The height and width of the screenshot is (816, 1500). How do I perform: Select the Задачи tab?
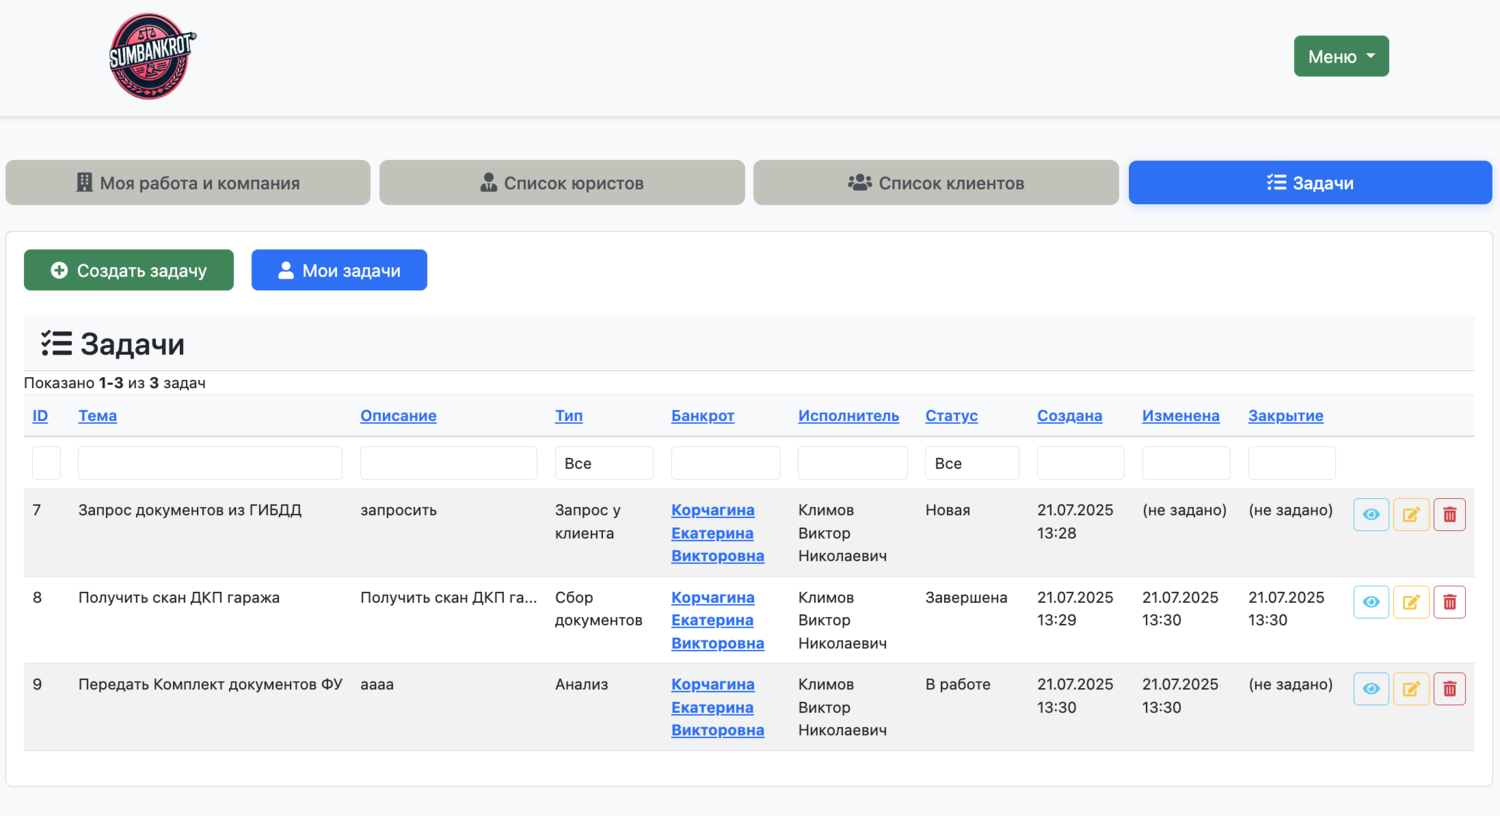point(1310,182)
